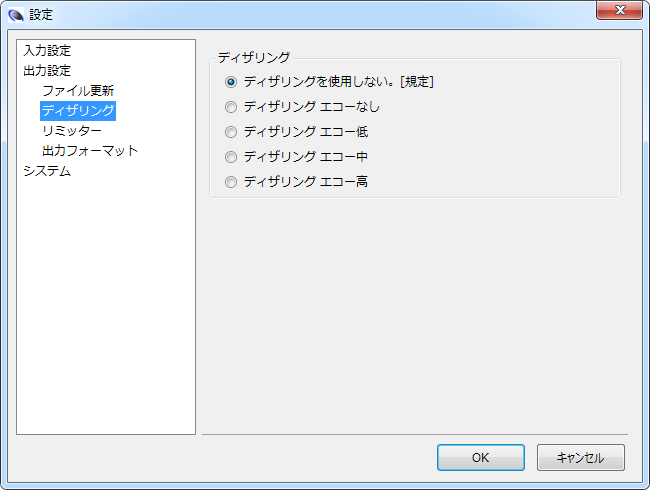This screenshot has height=490, width=650.
Task: Confirm settings with the OK button
Action: pyautogui.click(x=480, y=457)
